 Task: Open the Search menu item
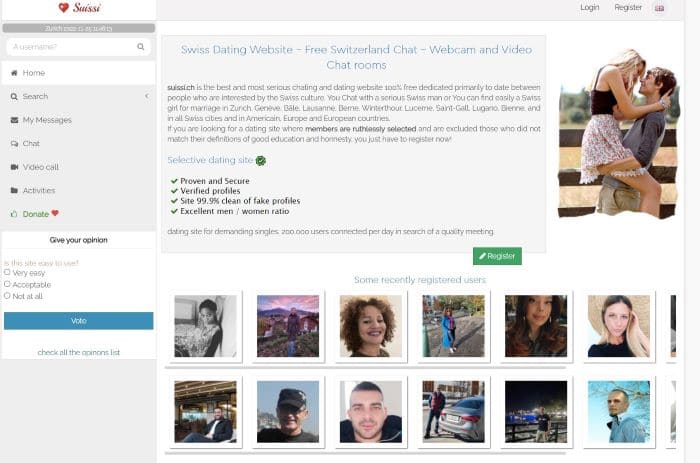(79, 96)
